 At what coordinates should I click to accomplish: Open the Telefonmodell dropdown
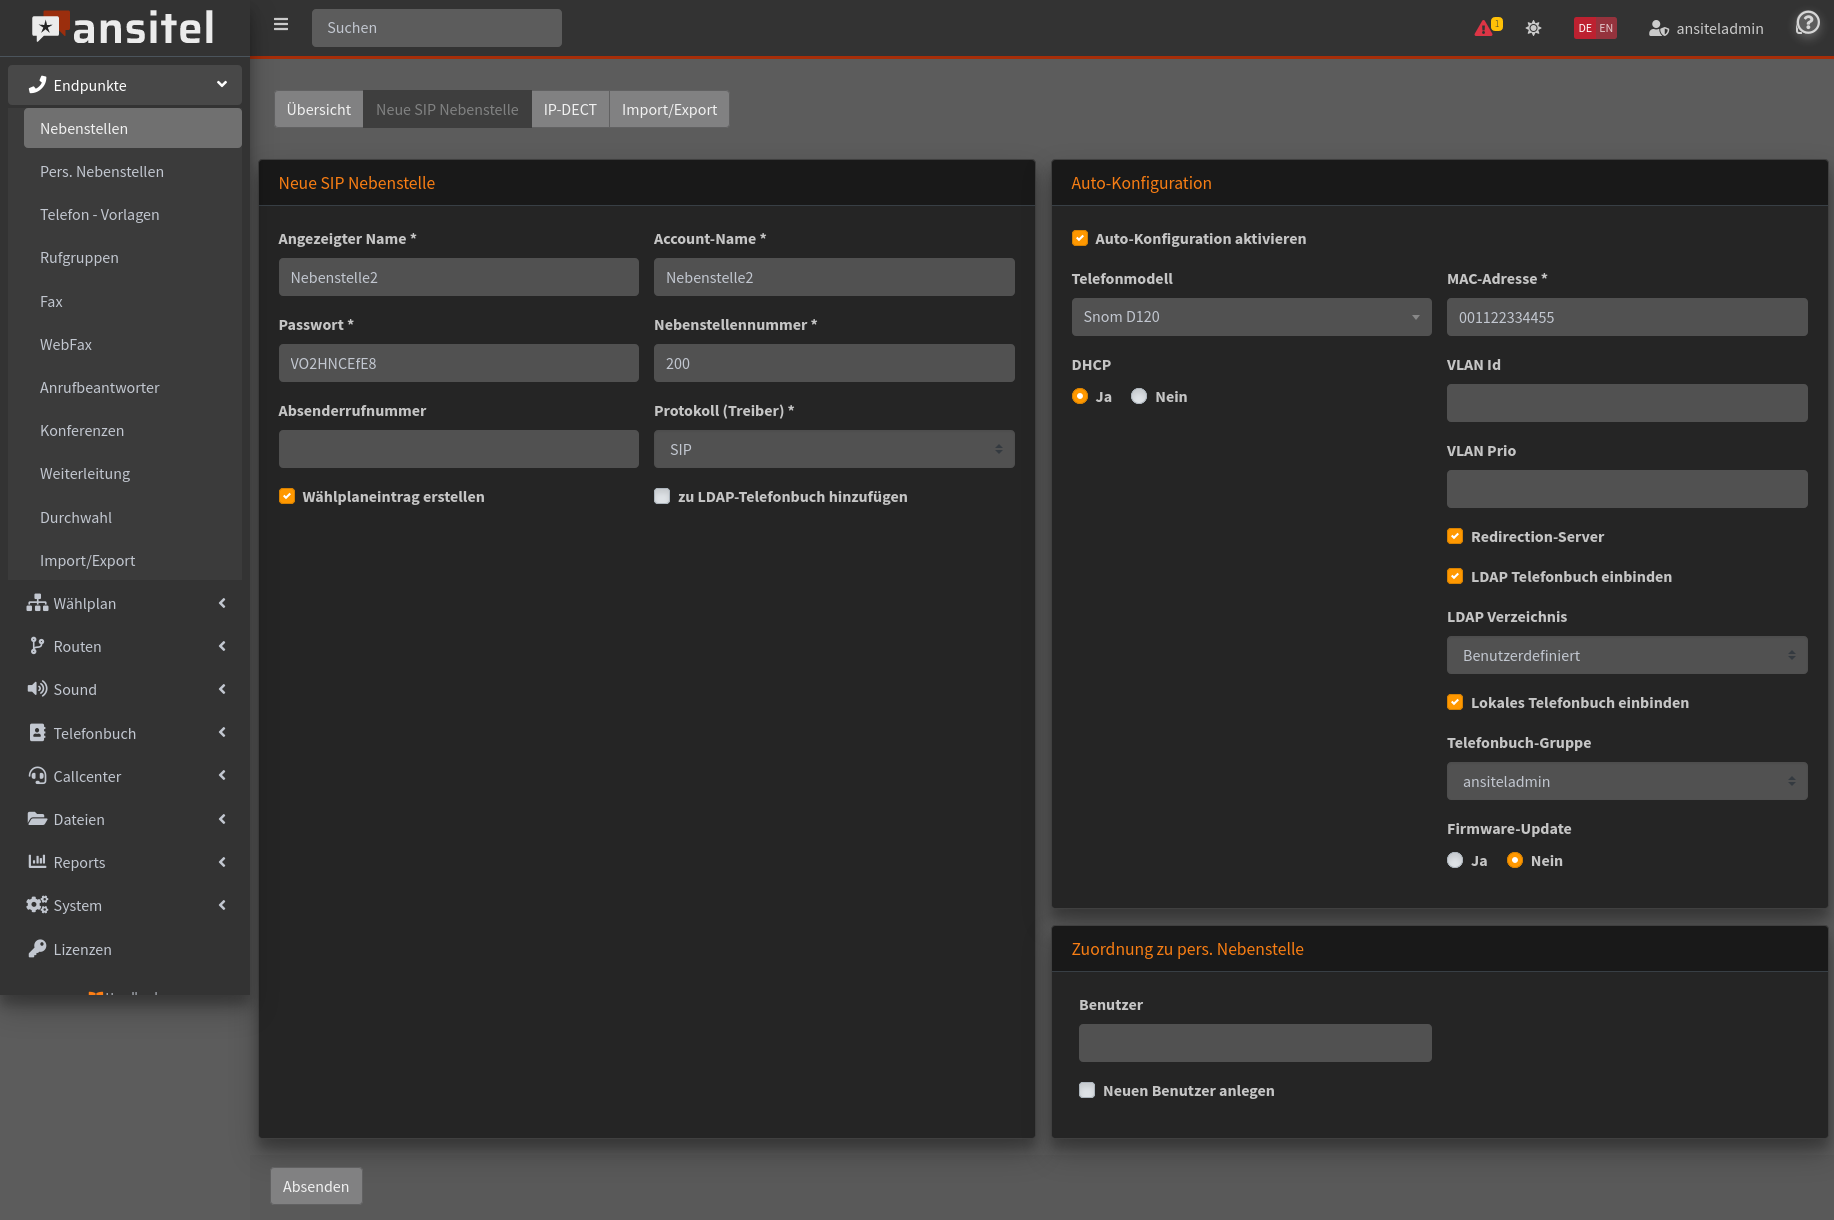pyautogui.click(x=1251, y=317)
